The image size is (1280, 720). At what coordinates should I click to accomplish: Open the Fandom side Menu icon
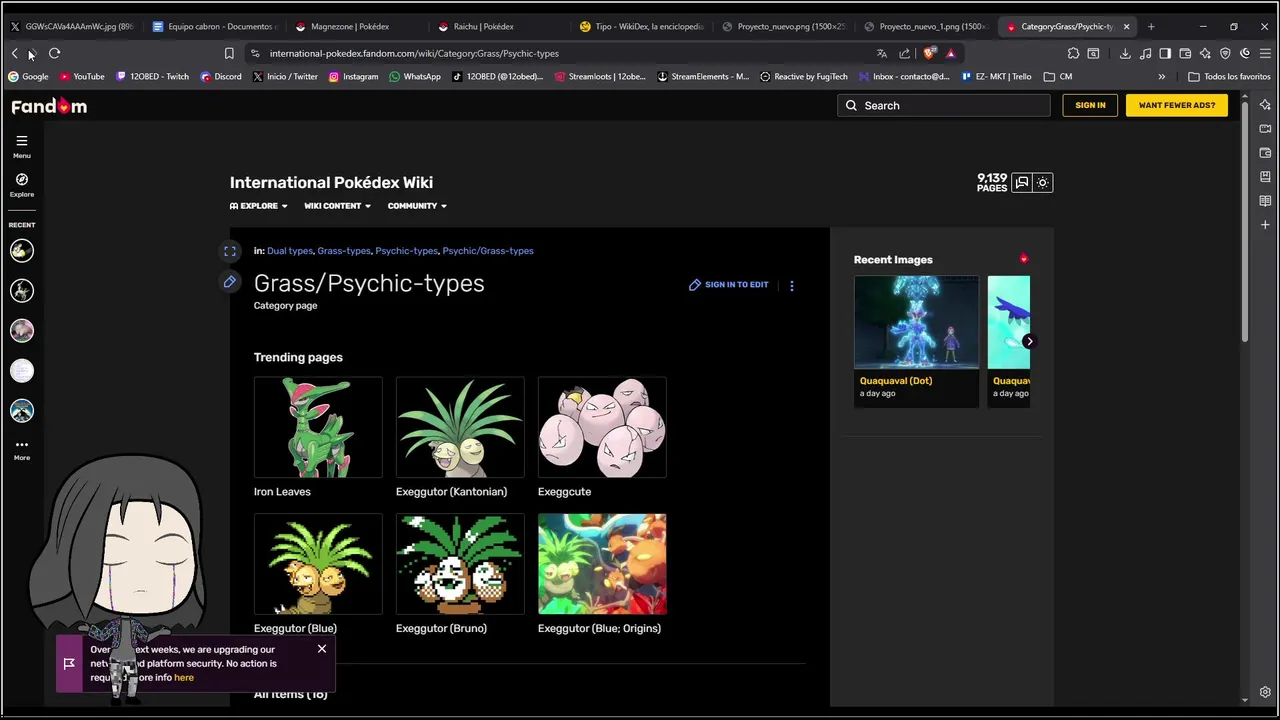21,141
